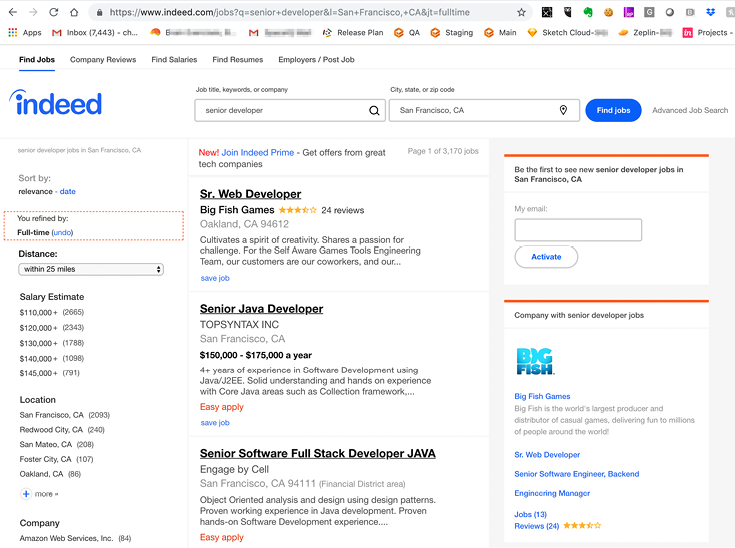Switch to Find Salaries tab
This screenshot has width=735, height=548.
pyautogui.click(x=174, y=60)
